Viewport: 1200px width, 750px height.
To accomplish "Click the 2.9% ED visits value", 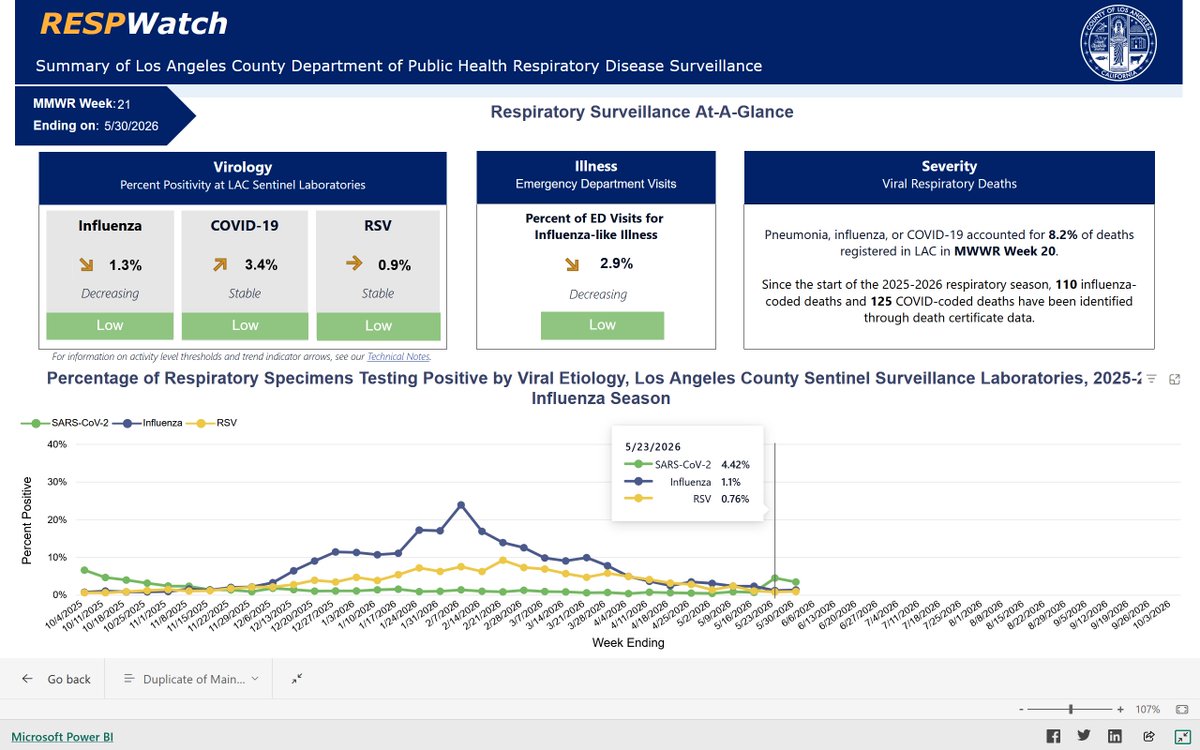I will pyautogui.click(x=616, y=264).
